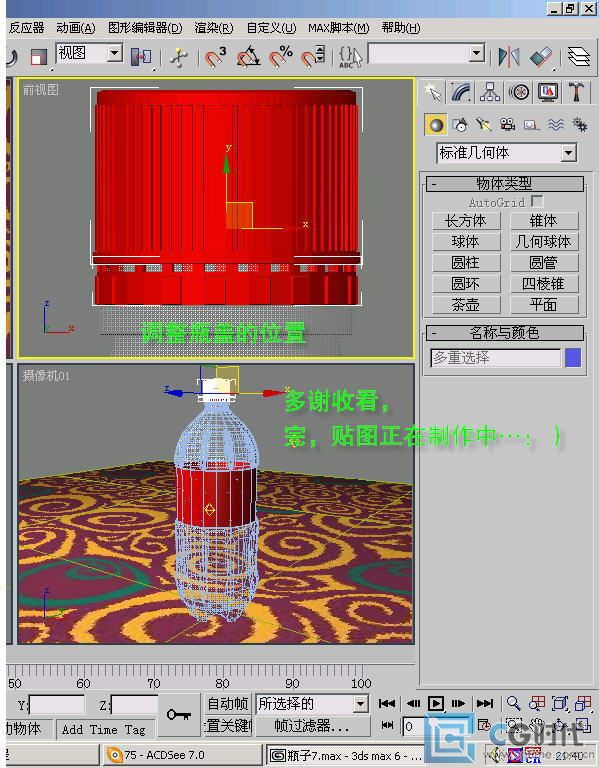Screen dimensions: 599x768
Task: Select the Space Warps category icon
Action: (x=555, y=125)
